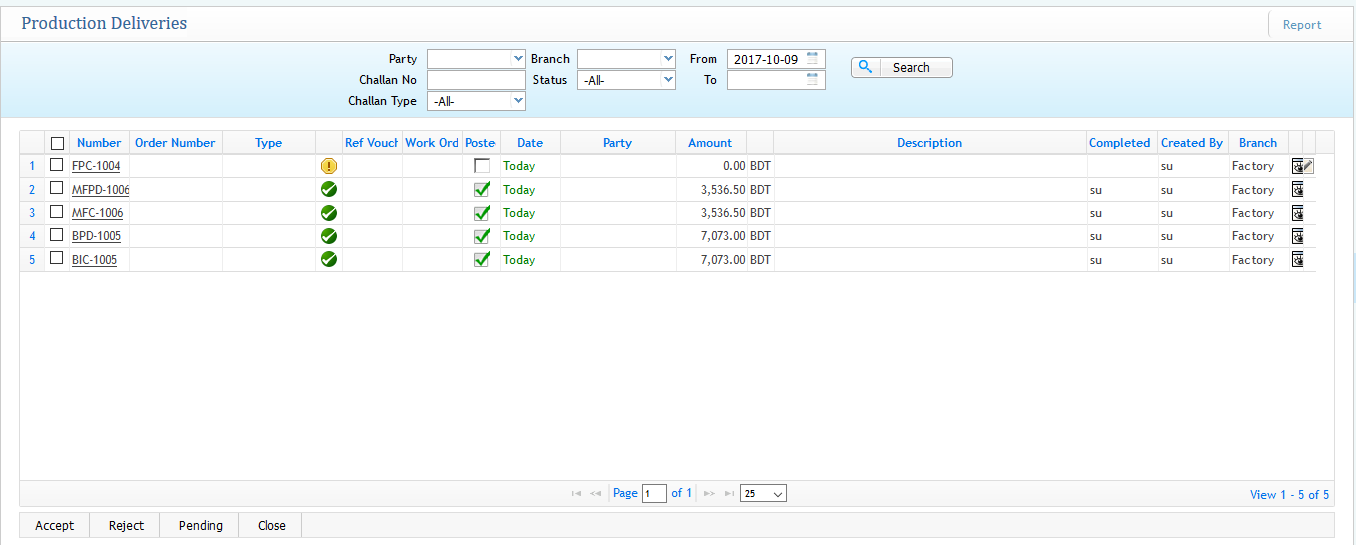
Task: Open the Branch dropdown filter
Action: pos(626,59)
